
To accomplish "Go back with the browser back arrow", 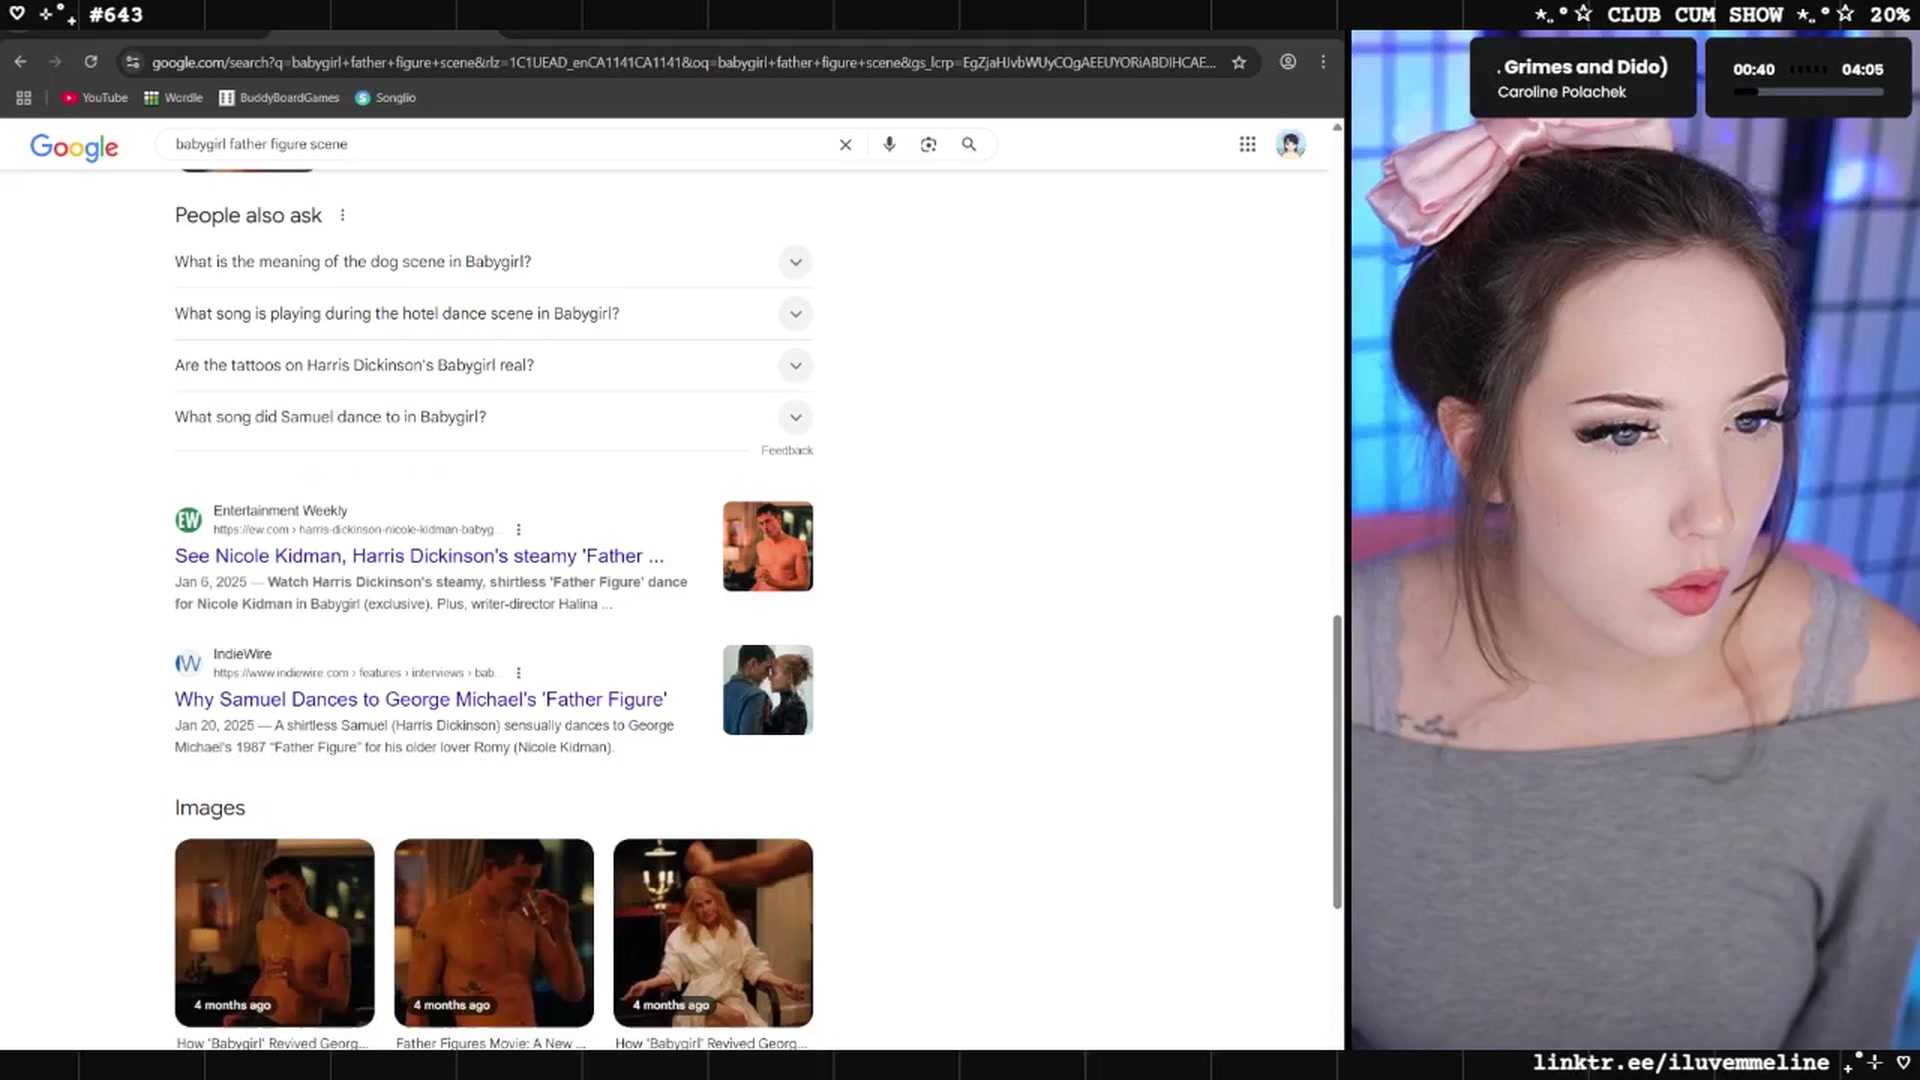I will [x=20, y=62].
